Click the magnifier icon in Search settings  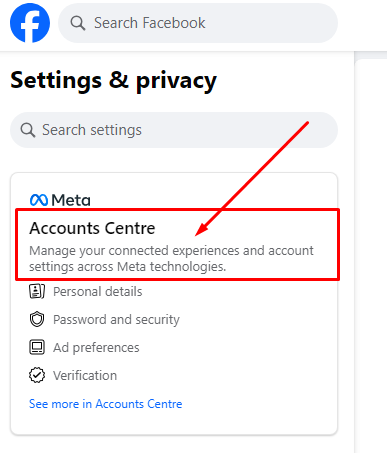pos(28,130)
